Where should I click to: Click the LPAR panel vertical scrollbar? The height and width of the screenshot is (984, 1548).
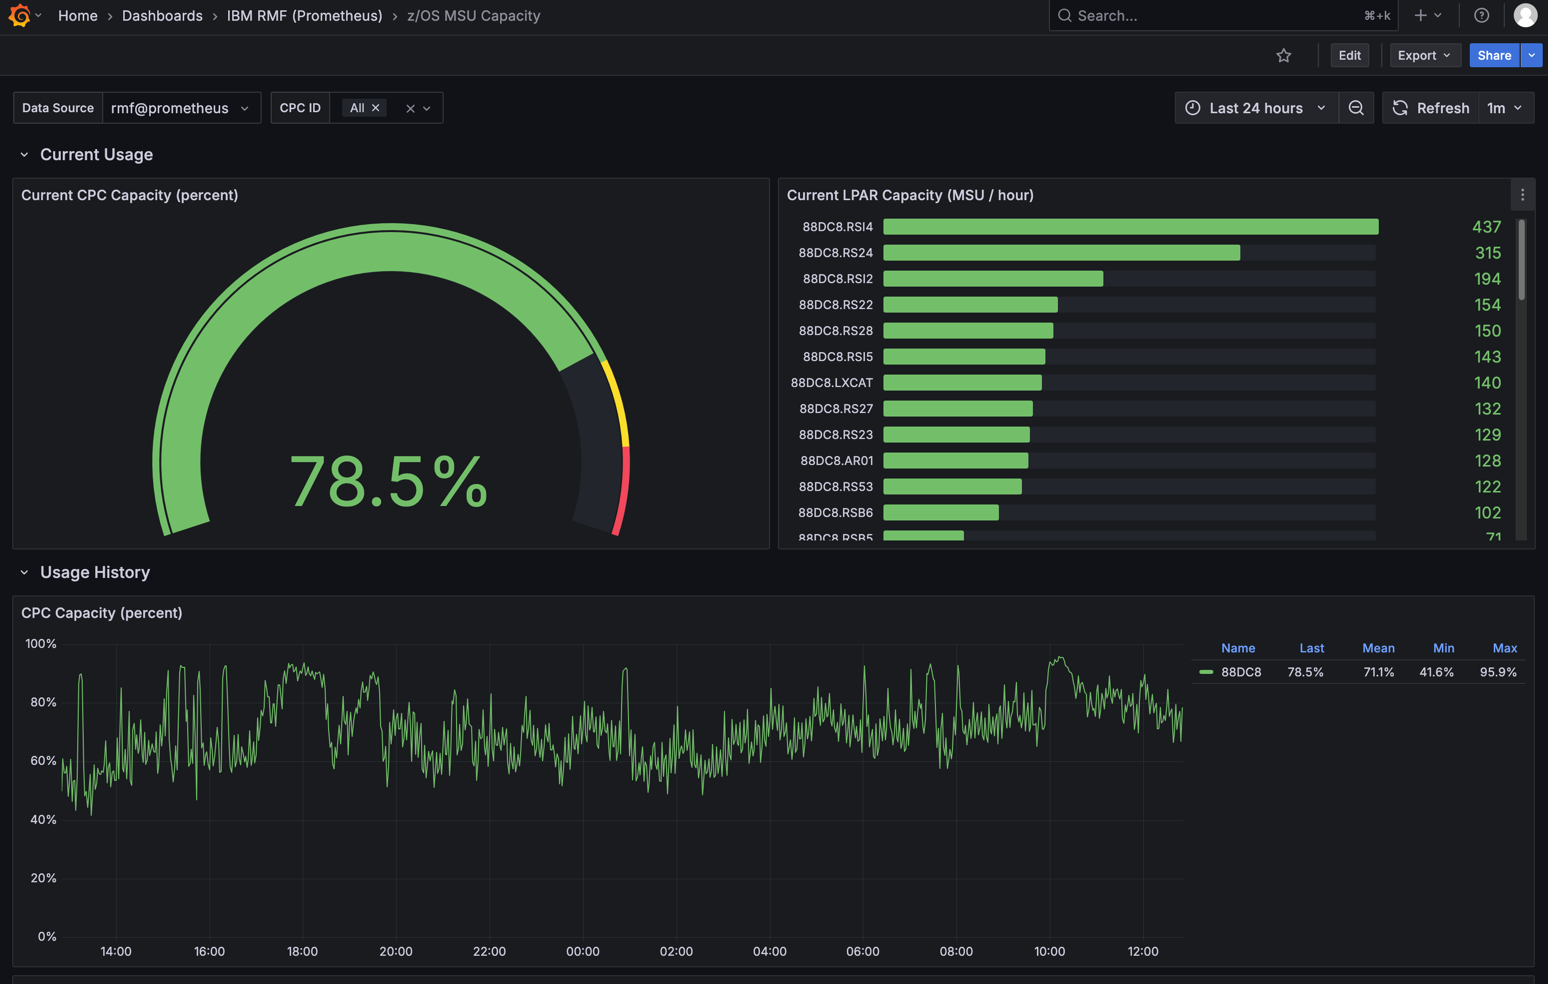pos(1522,259)
